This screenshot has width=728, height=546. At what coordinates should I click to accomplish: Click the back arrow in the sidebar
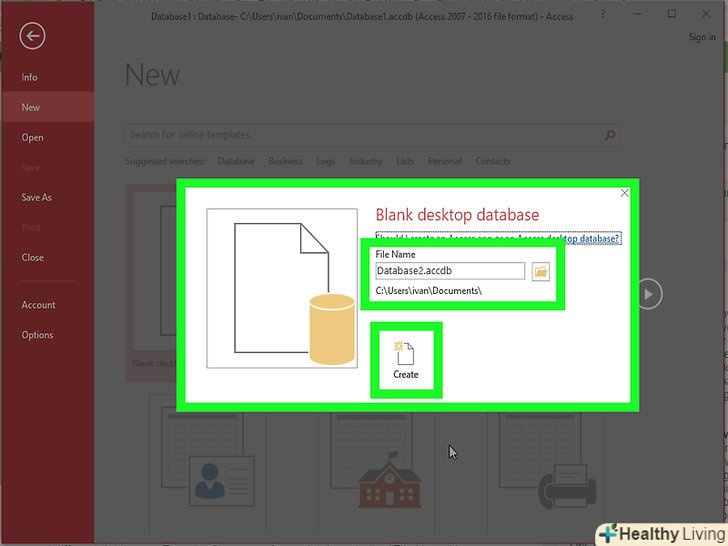click(32, 36)
